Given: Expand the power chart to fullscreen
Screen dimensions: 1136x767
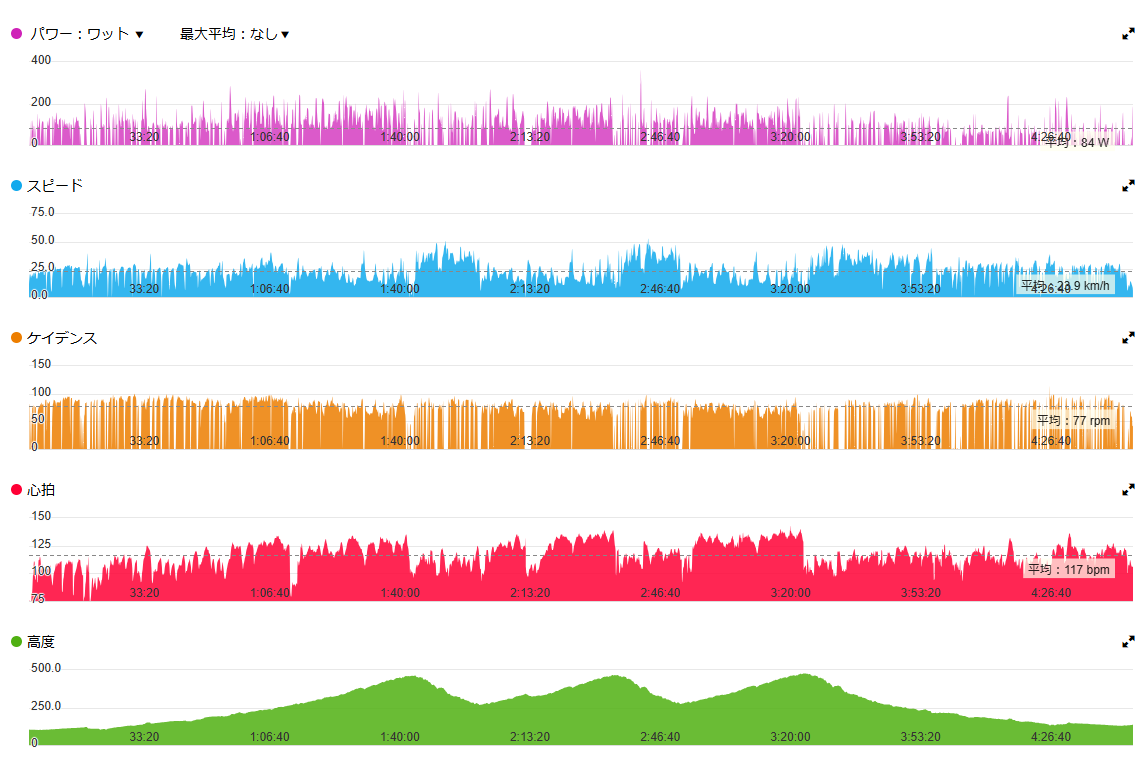Looking at the screenshot, I should pos(1127,33).
